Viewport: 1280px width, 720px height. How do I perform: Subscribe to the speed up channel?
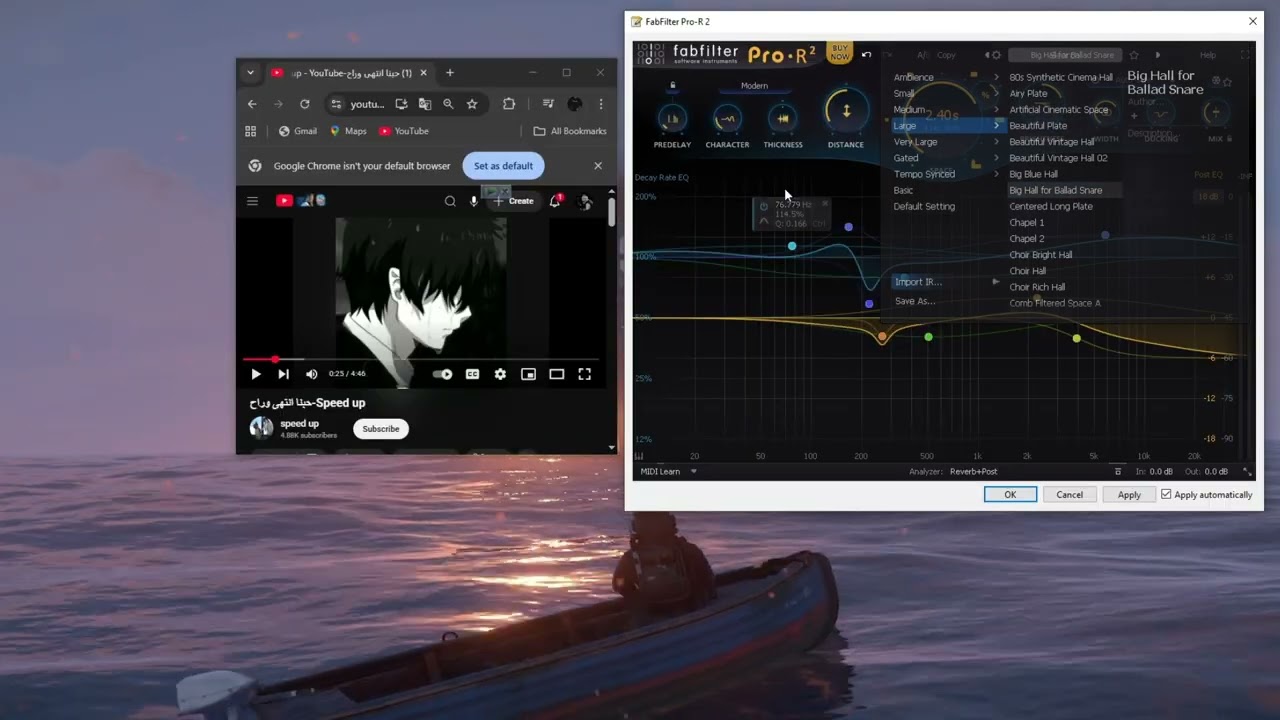[x=381, y=429]
